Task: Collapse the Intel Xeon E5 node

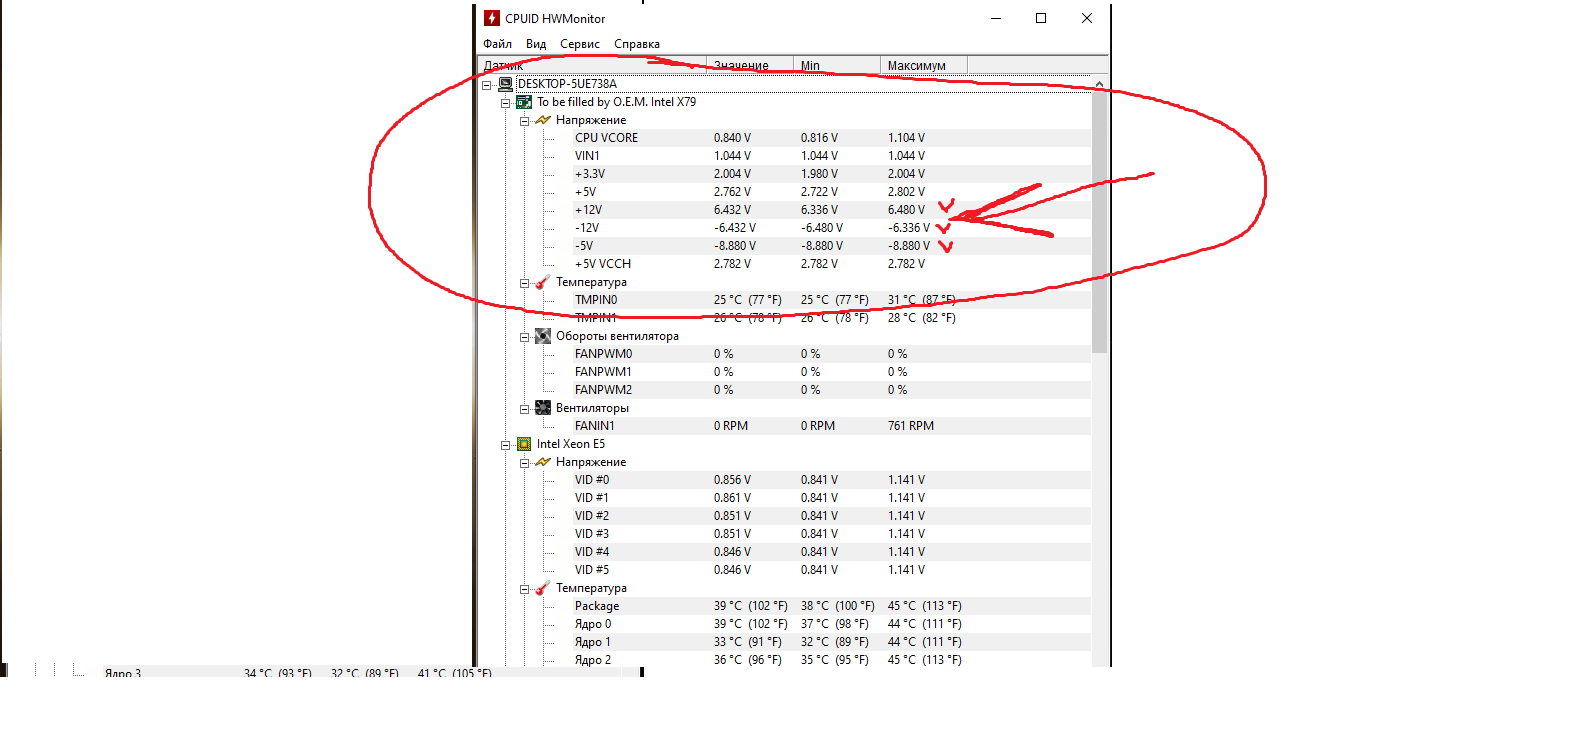Action: tap(506, 445)
